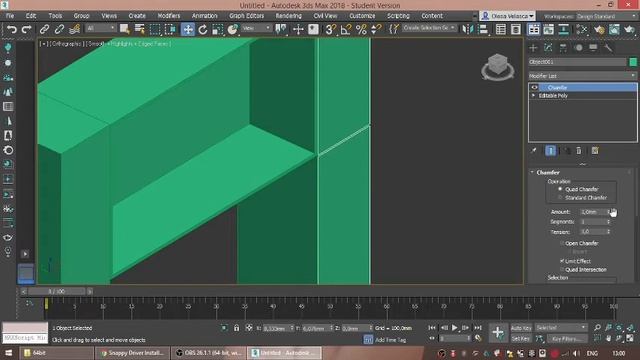Viewport: 640px width, 360px height.
Task: Enable the Open Chamfer checkbox
Action: (562, 243)
